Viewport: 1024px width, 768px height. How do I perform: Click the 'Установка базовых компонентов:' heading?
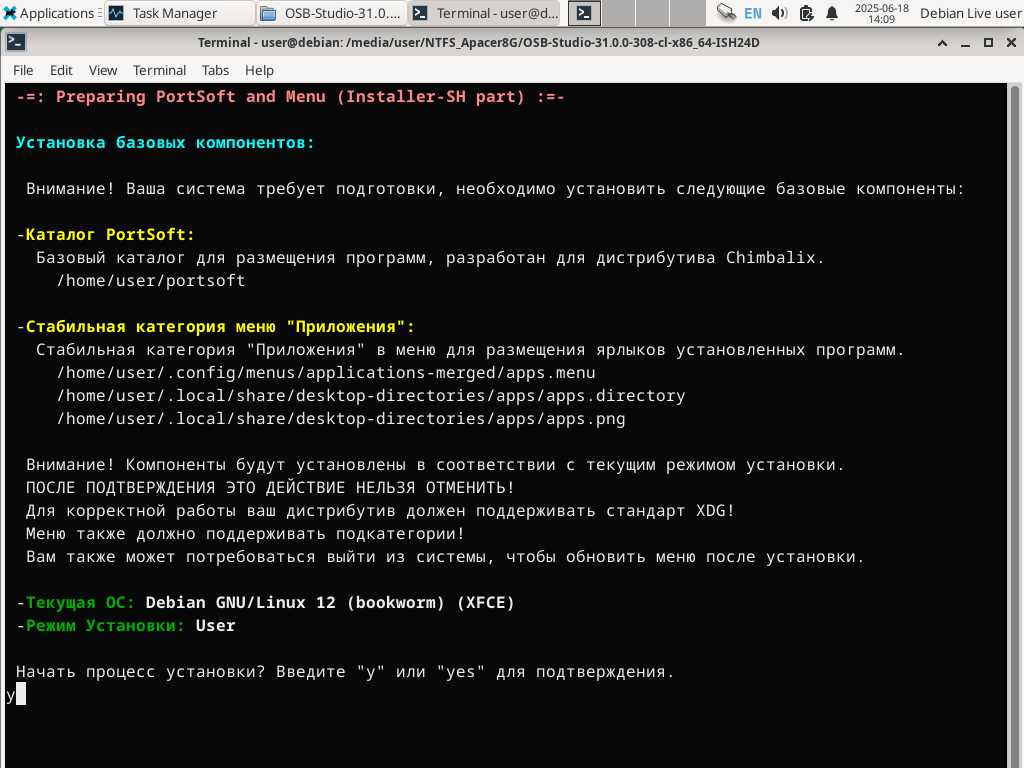(x=165, y=142)
